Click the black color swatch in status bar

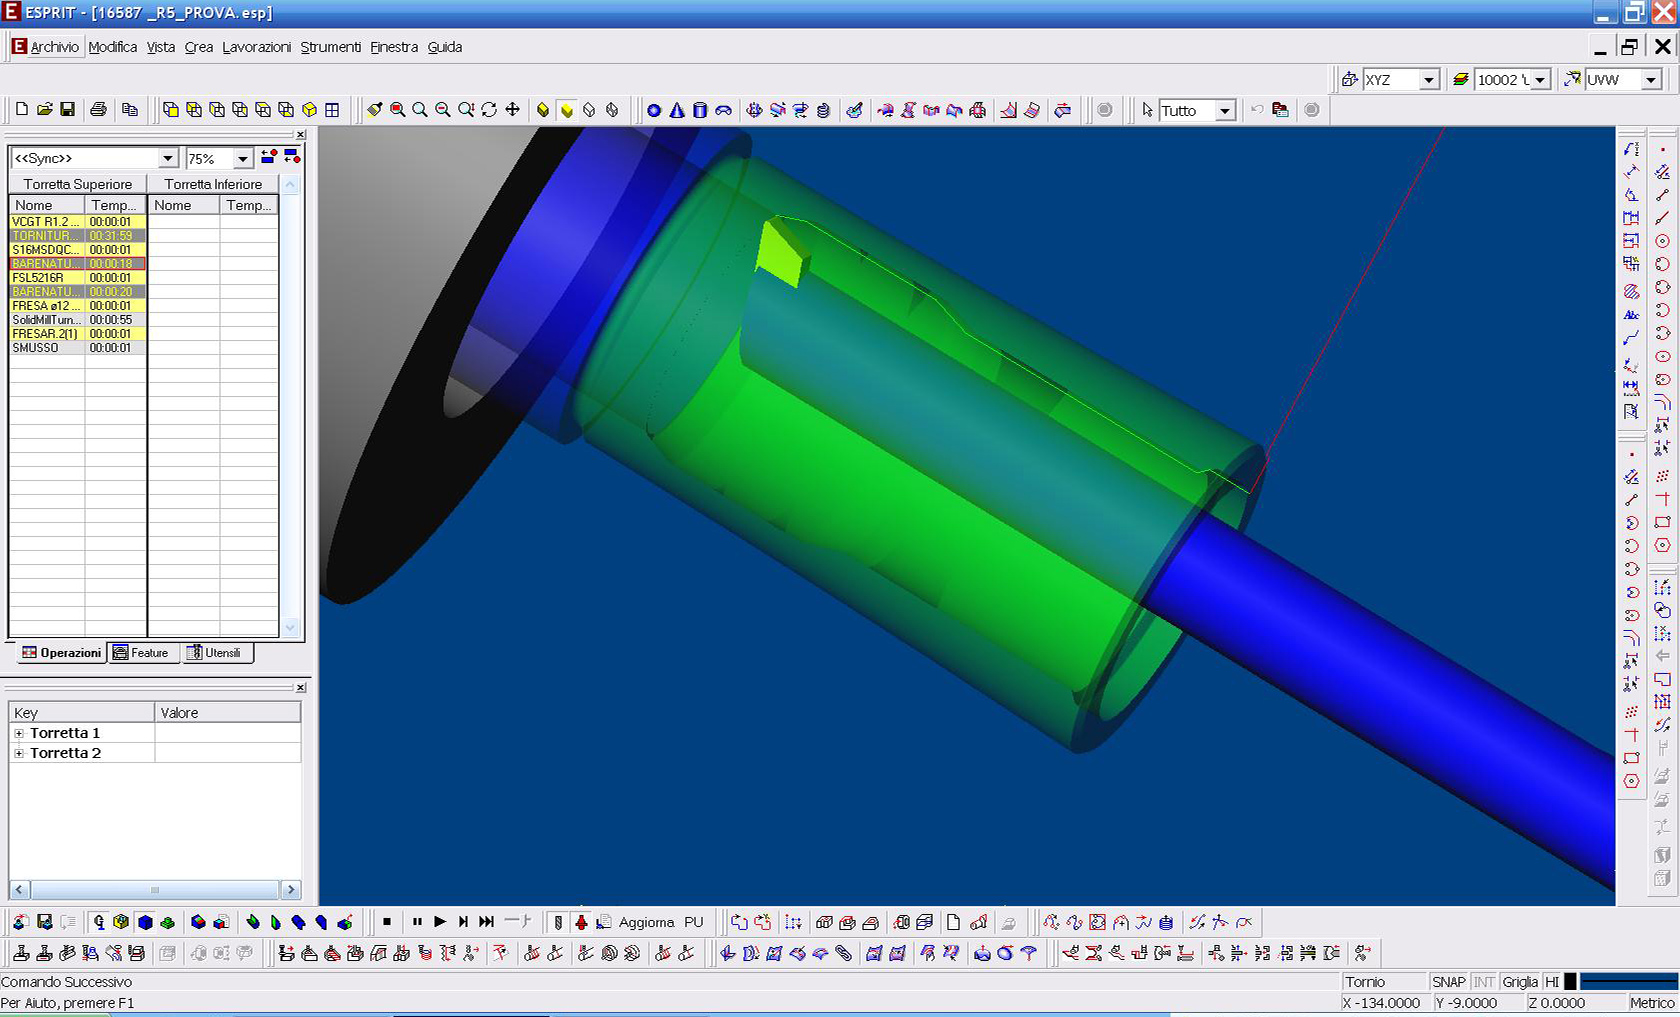1570,982
